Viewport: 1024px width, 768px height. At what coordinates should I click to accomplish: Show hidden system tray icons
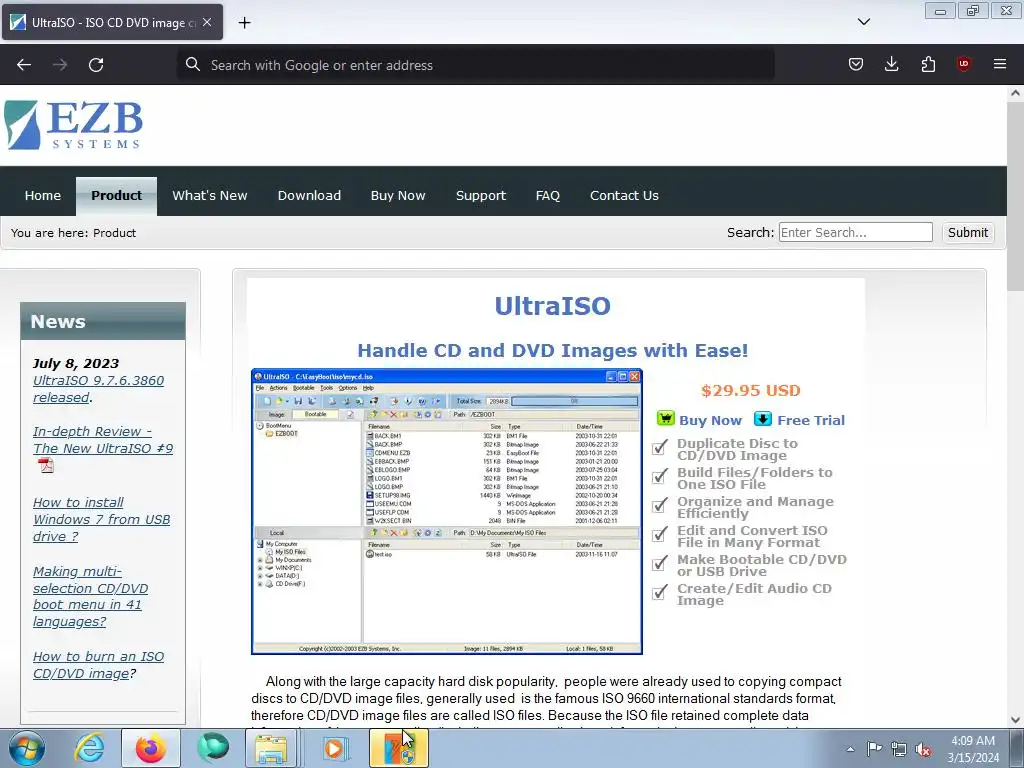[850, 749]
